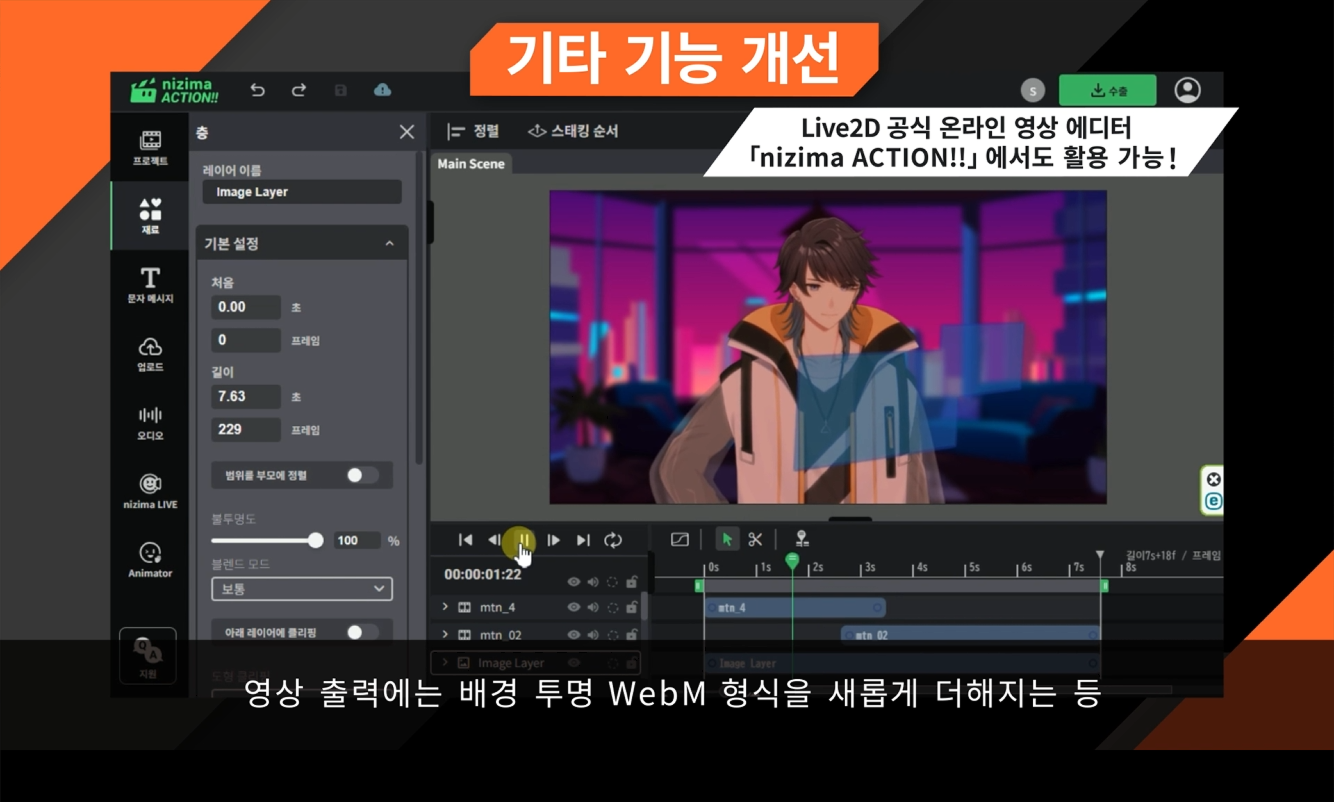
Task: Click the redo arrow icon
Action: click(x=298, y=90)
